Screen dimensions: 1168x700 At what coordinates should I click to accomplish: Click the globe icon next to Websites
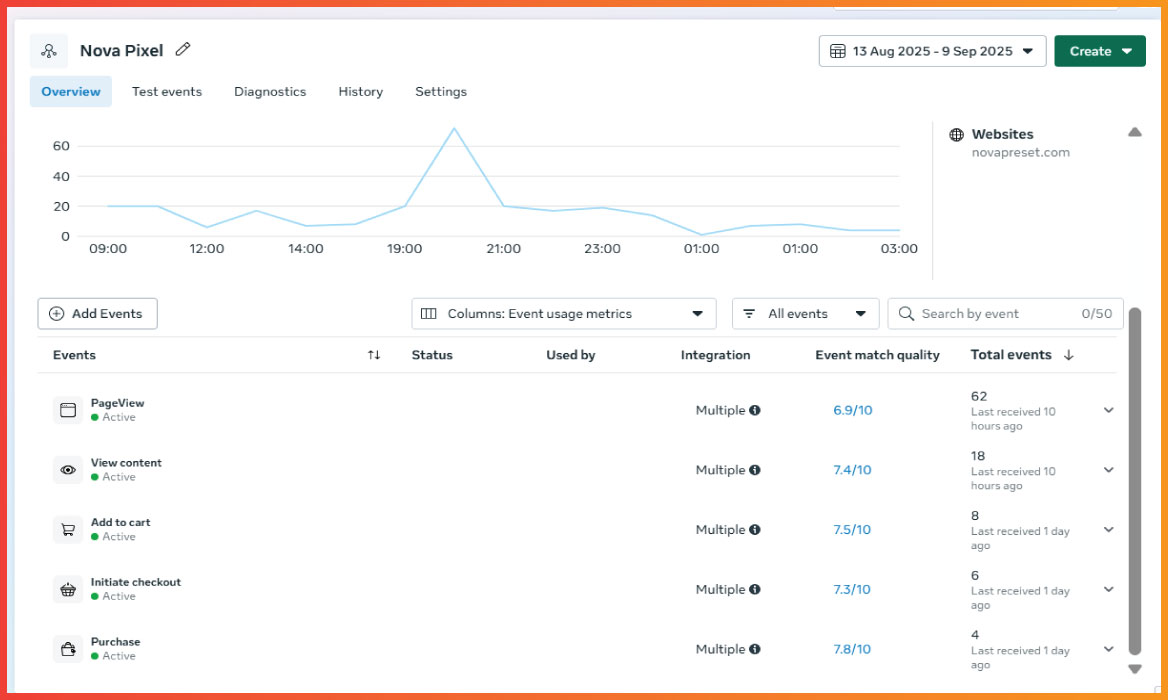tap(957, 133)
